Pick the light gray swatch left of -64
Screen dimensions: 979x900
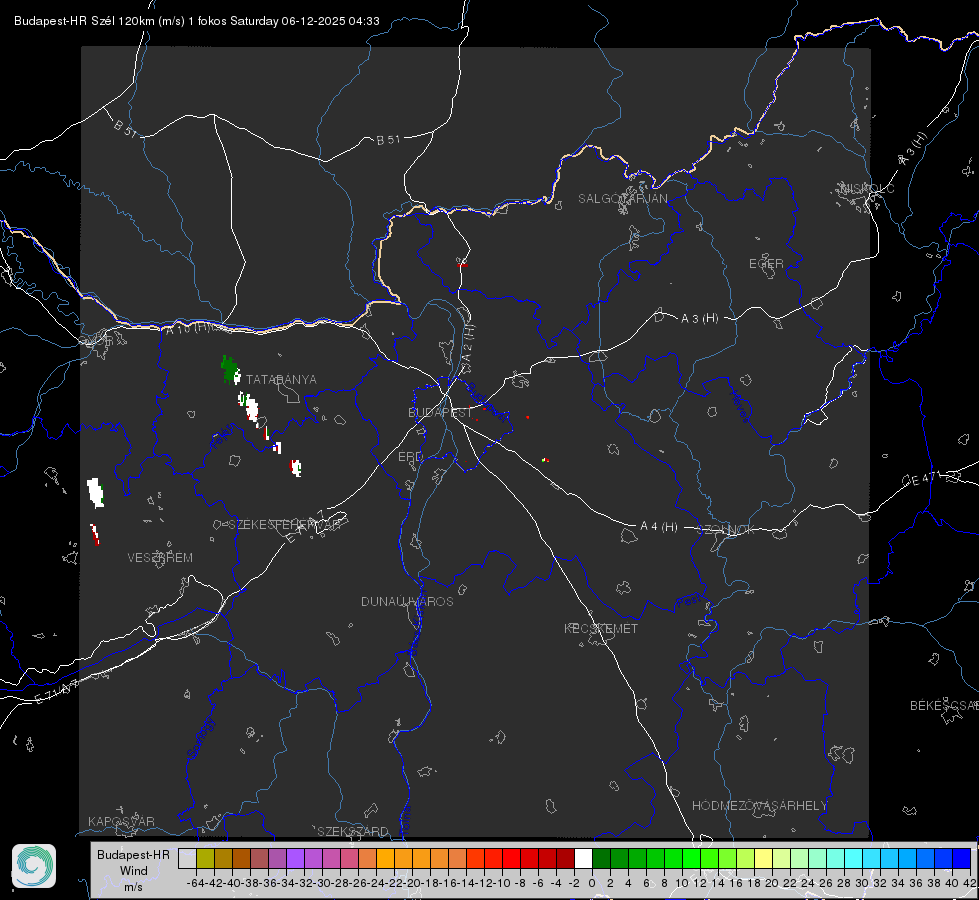(x=187, y=858)
